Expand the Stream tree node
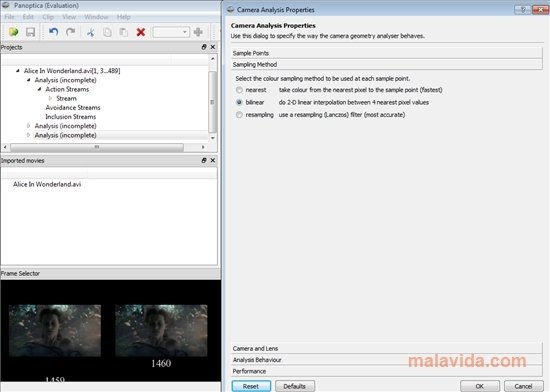Screen dimensions: 550x392 pos(50,99)
